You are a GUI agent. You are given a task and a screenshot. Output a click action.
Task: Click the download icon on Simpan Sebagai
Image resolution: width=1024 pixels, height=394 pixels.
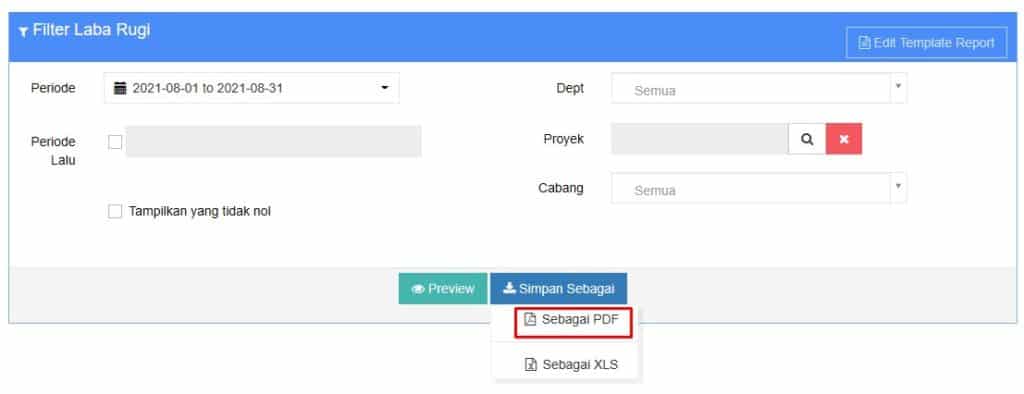pos(509,288)
